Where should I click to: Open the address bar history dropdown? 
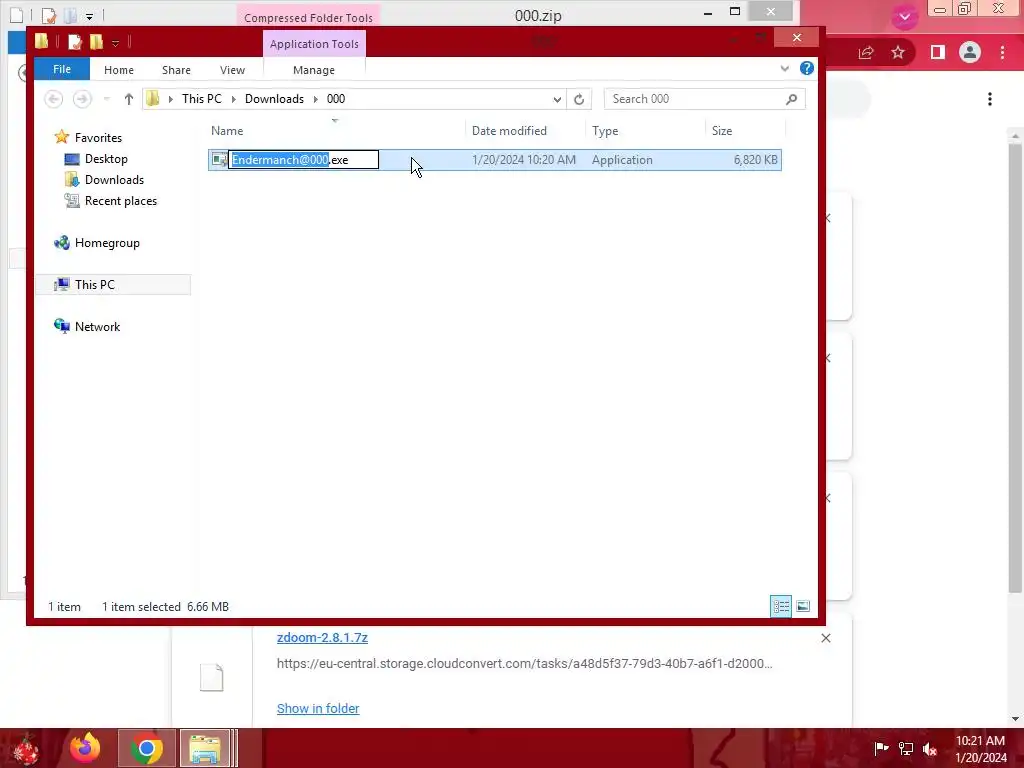point(557,99)
